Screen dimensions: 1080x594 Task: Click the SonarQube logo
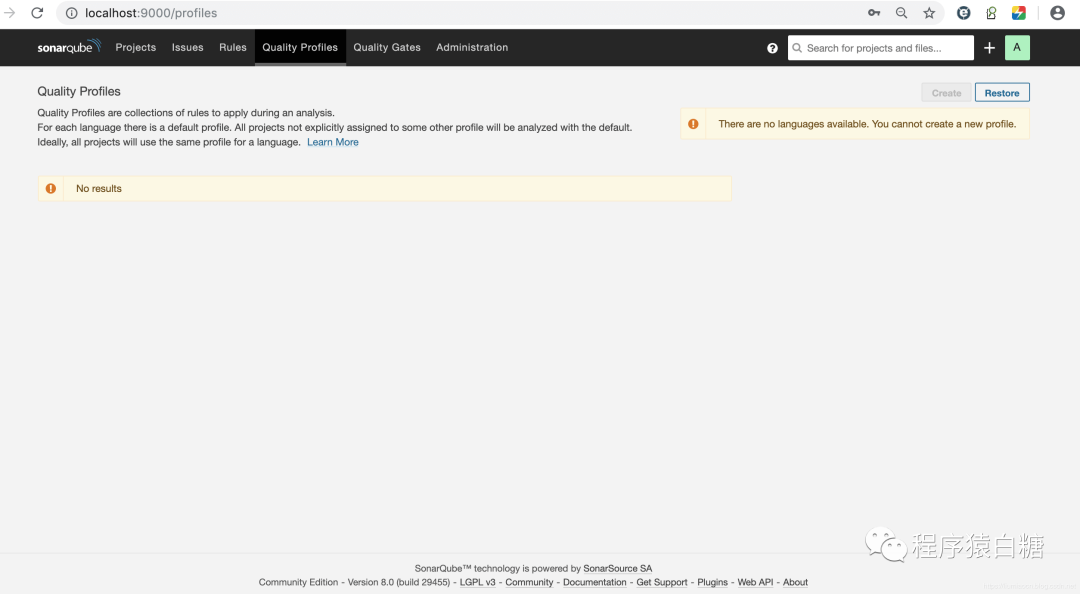click(69, 47)
